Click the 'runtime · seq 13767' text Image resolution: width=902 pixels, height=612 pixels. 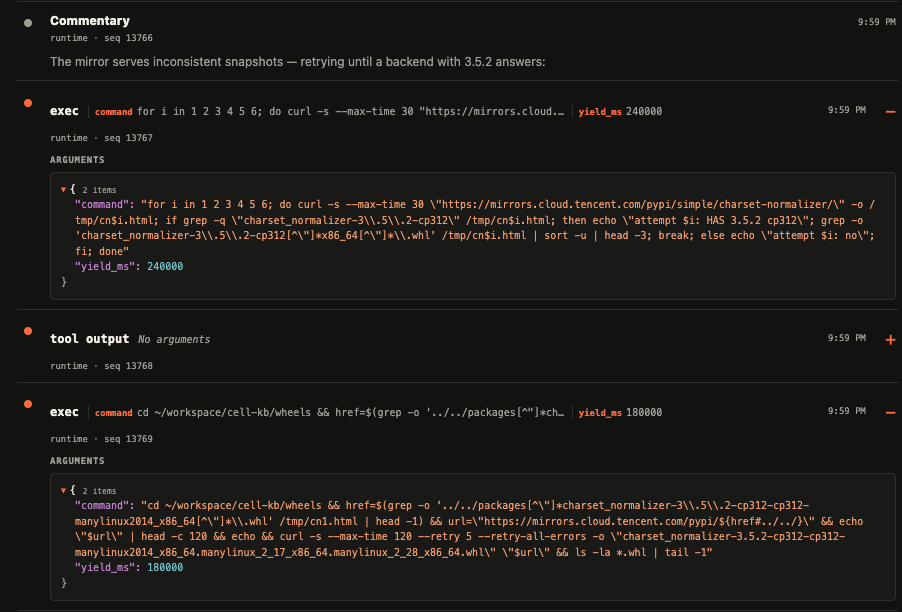101,138
